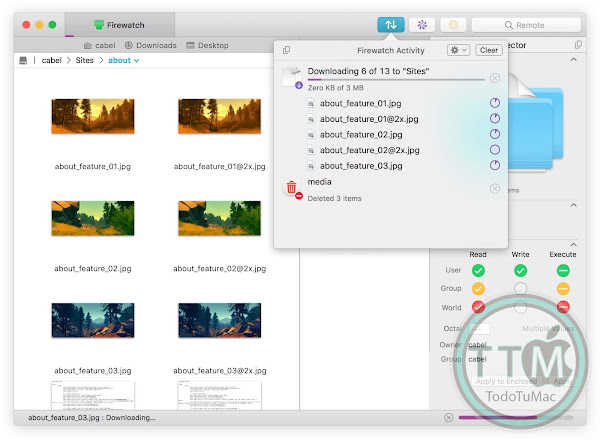
Task: Select about_feature_02@2x.jpg in activity list
Action: coord(370,150)
